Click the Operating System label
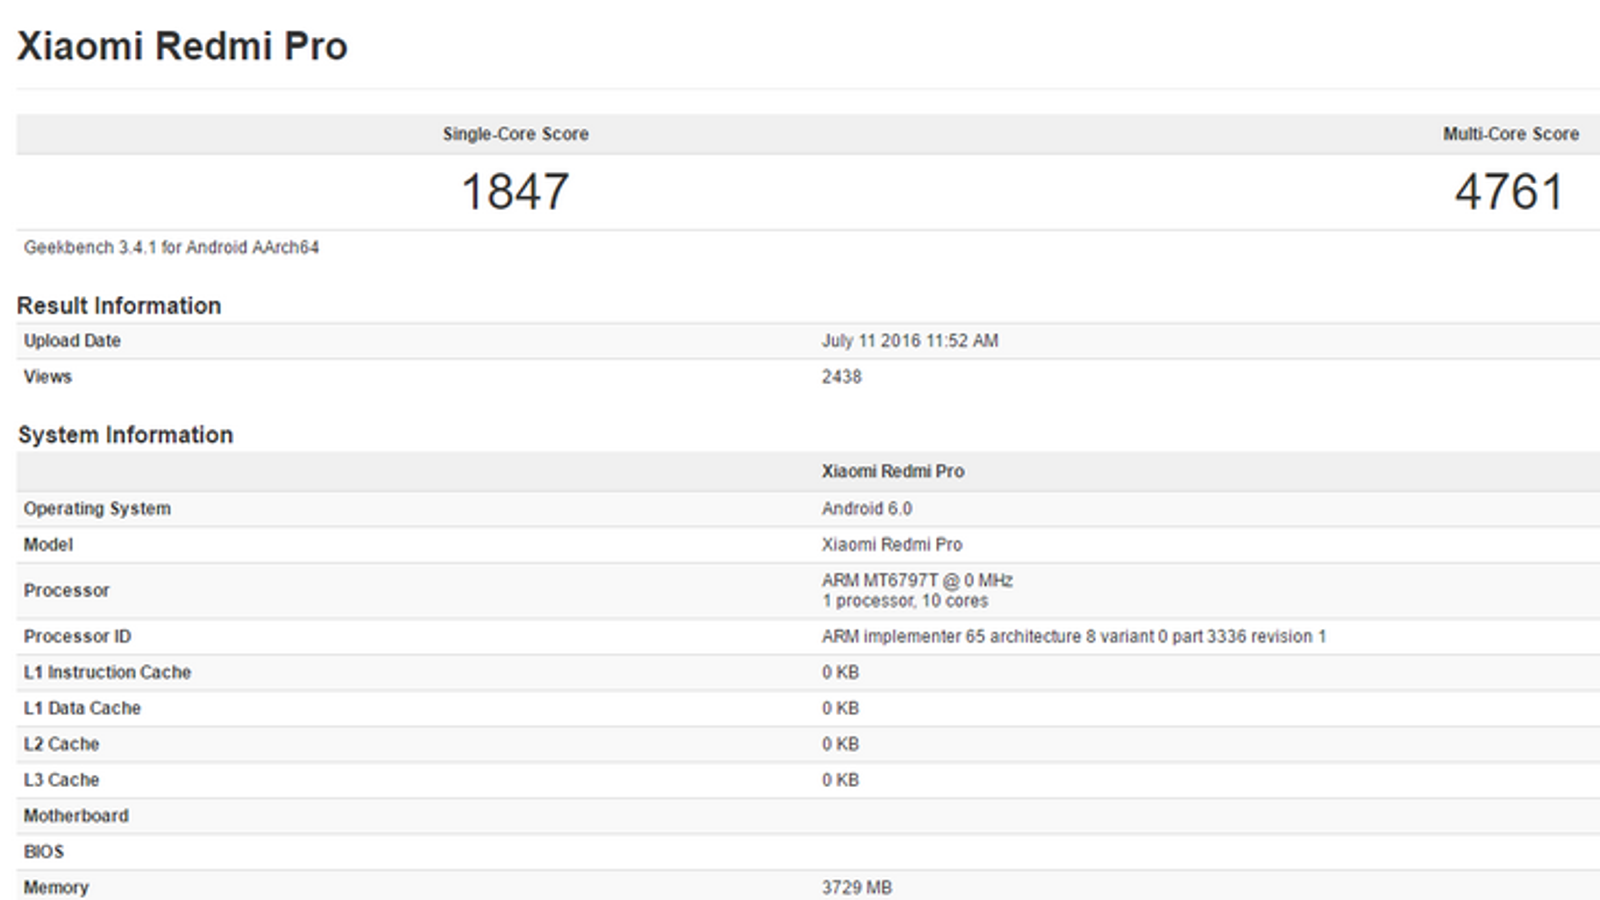Image resolution: width=1600 pixels, height=900 pixels. [x=97, y=509]
